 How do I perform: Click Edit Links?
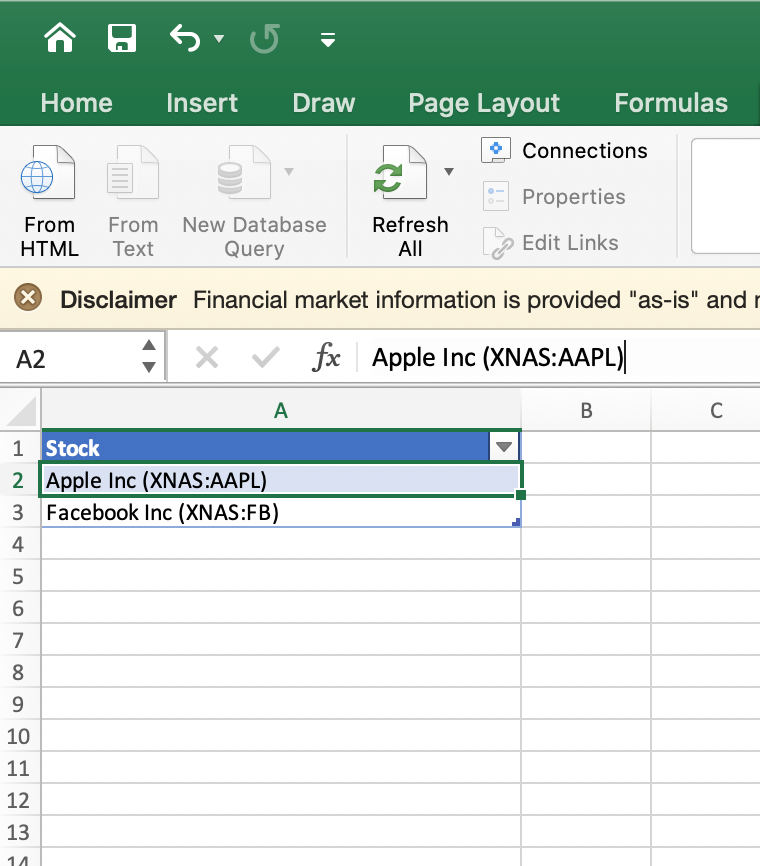[x=550, y=243]
